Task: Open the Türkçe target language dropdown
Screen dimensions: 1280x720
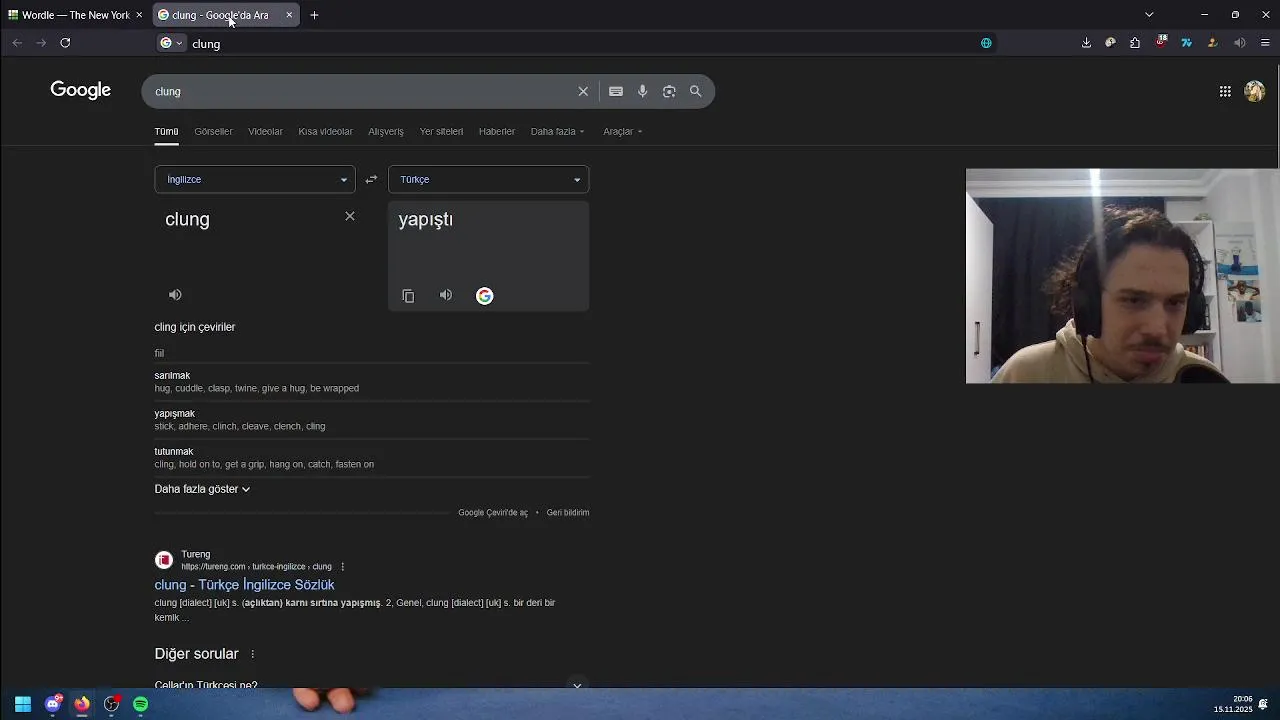Action: pyautogui.click(x=488, y=179)
